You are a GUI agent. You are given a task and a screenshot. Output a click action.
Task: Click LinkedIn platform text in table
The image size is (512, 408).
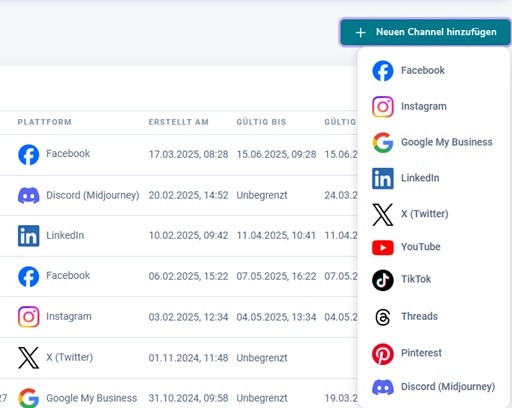click(65, 235)
